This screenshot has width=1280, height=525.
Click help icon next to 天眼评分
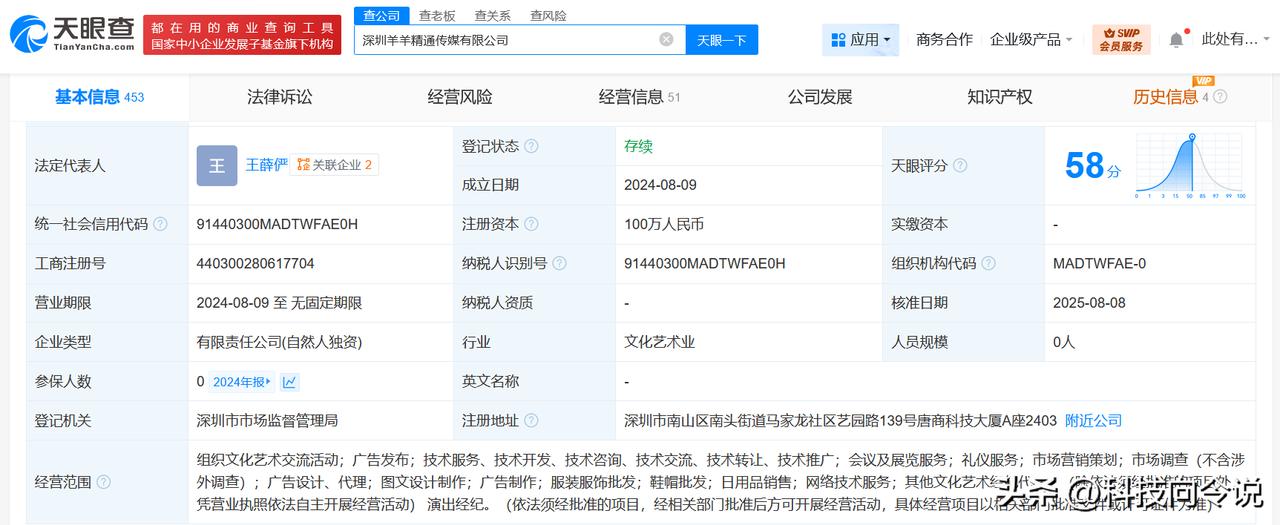click(959, 166)
